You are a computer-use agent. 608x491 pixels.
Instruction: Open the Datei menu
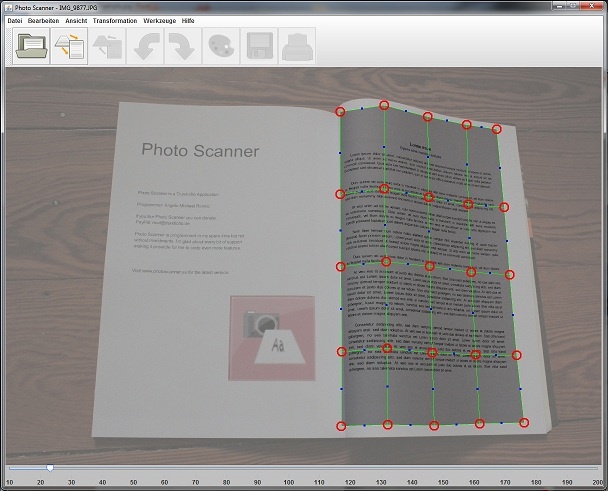pyautogui.click(x=15, y=21)
